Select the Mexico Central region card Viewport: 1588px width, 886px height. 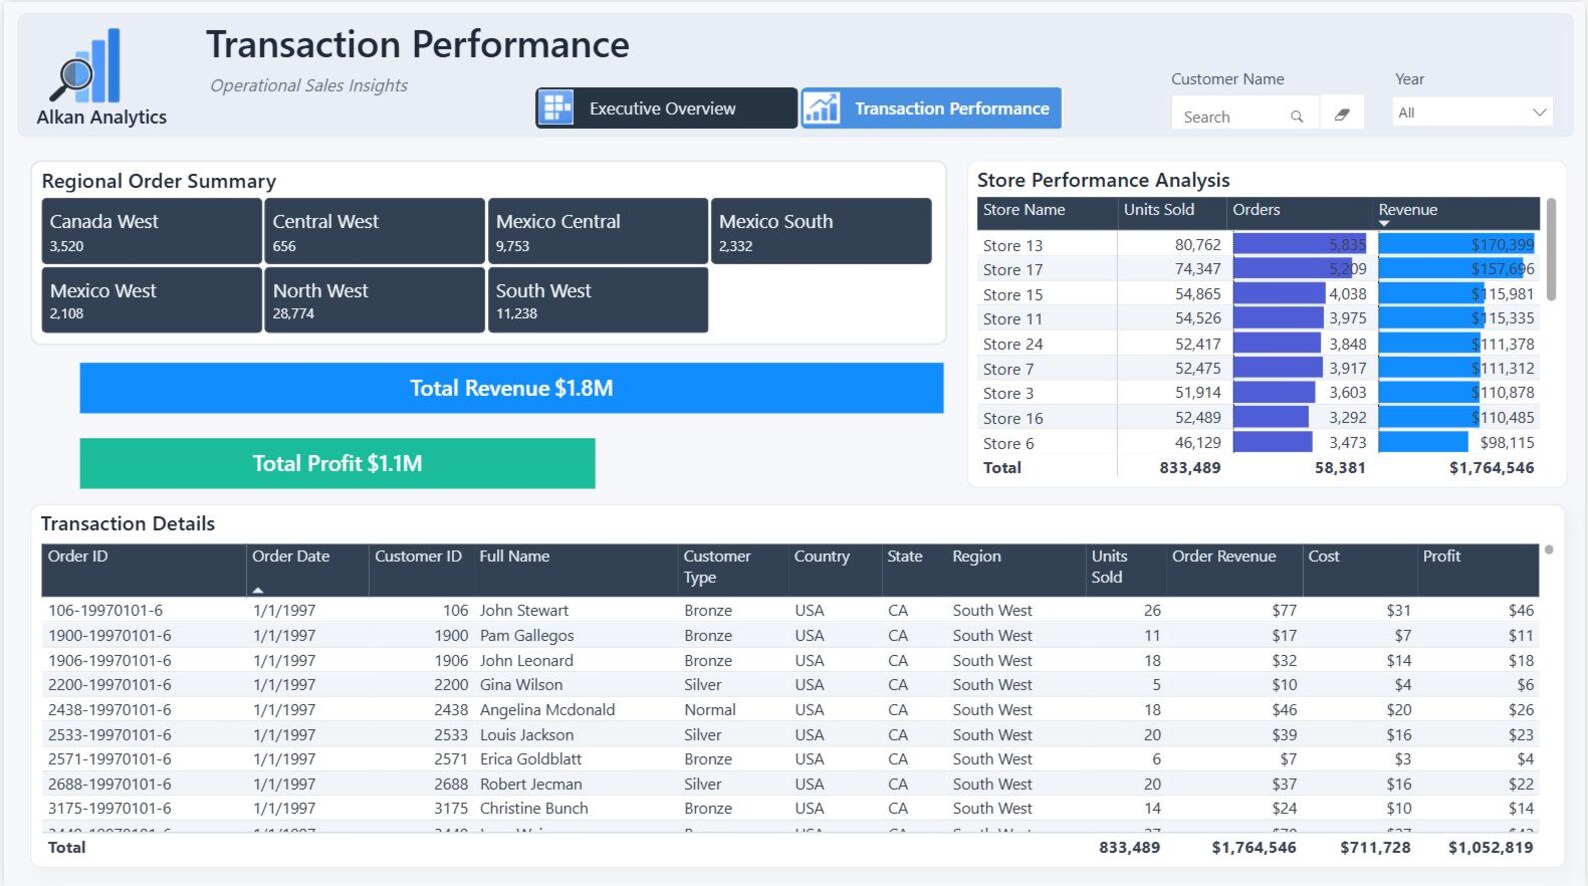[x=598, y=231]
